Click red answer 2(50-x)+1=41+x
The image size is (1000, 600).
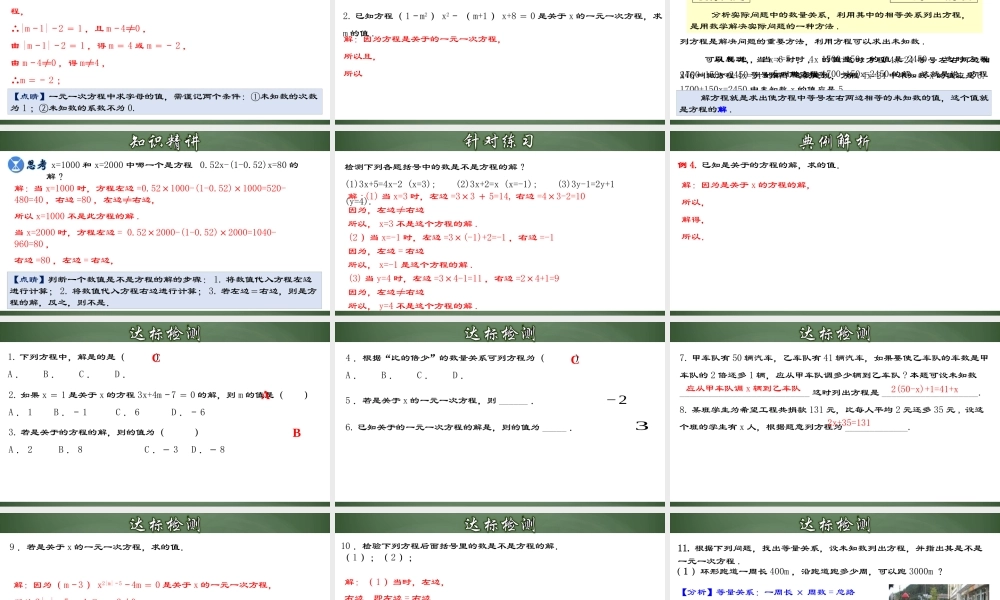pyautogui.click(x=924, y=389)
